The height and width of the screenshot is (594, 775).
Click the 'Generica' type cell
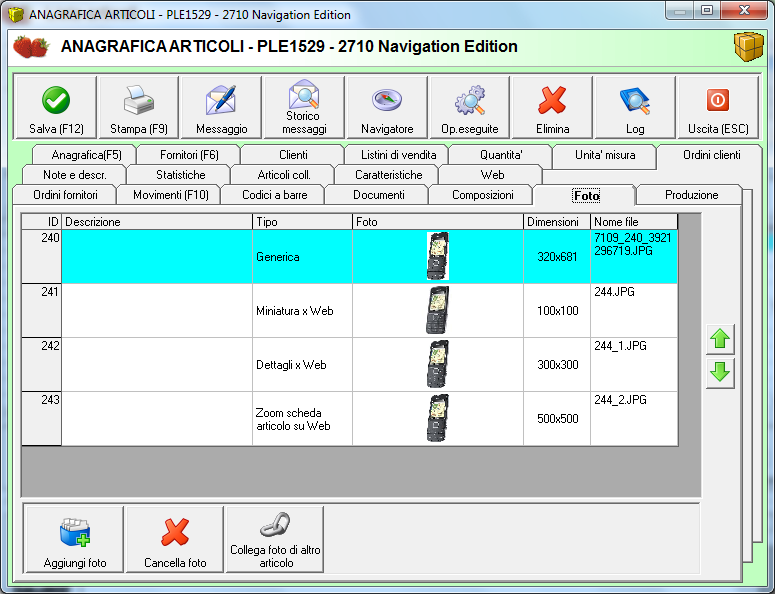(302, 256)
